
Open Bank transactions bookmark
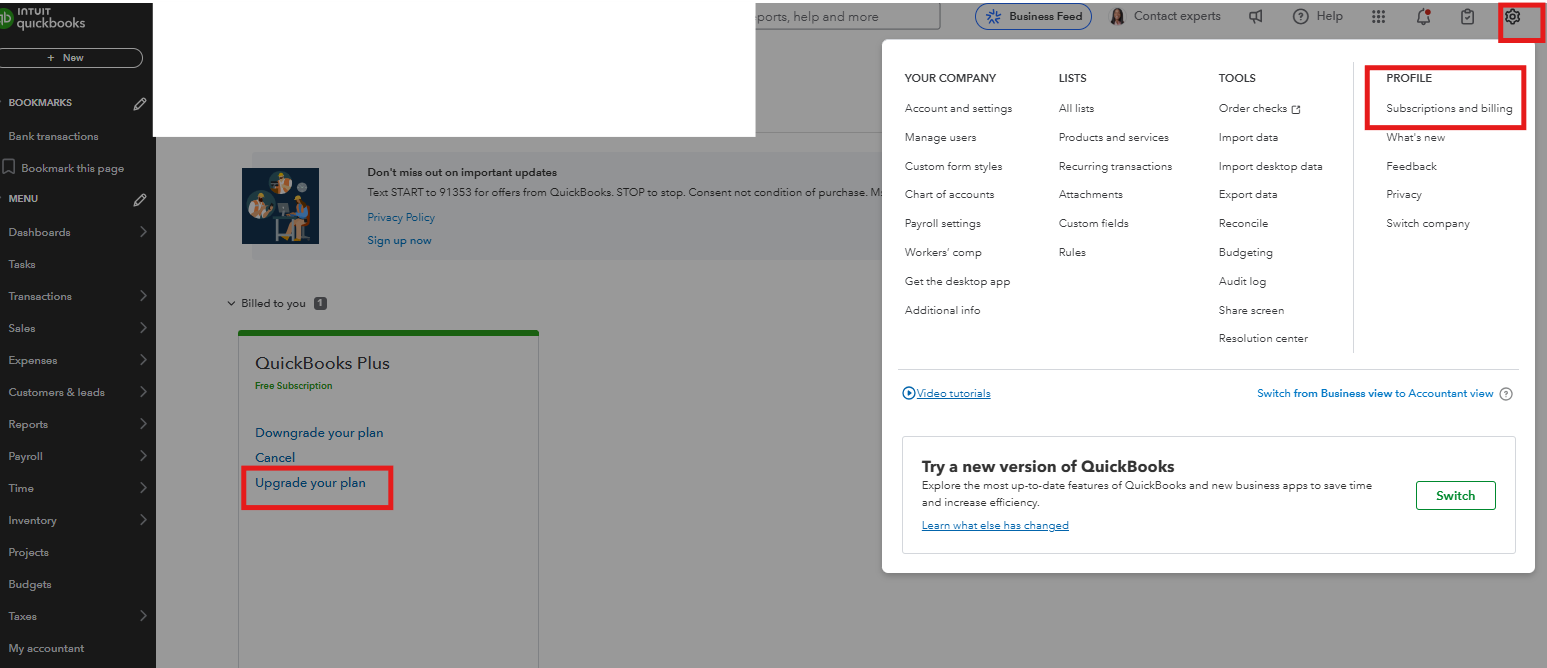(x=53, y=136)
